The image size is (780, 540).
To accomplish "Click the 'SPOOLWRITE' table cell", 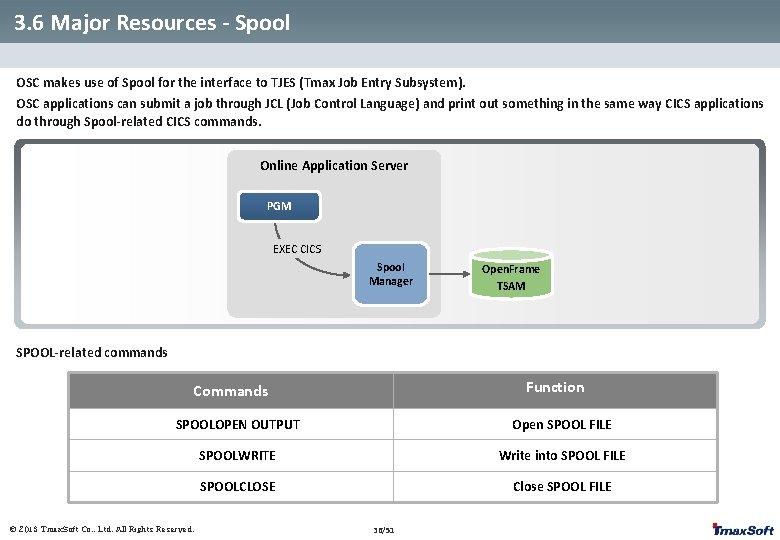I will point(231,455).
